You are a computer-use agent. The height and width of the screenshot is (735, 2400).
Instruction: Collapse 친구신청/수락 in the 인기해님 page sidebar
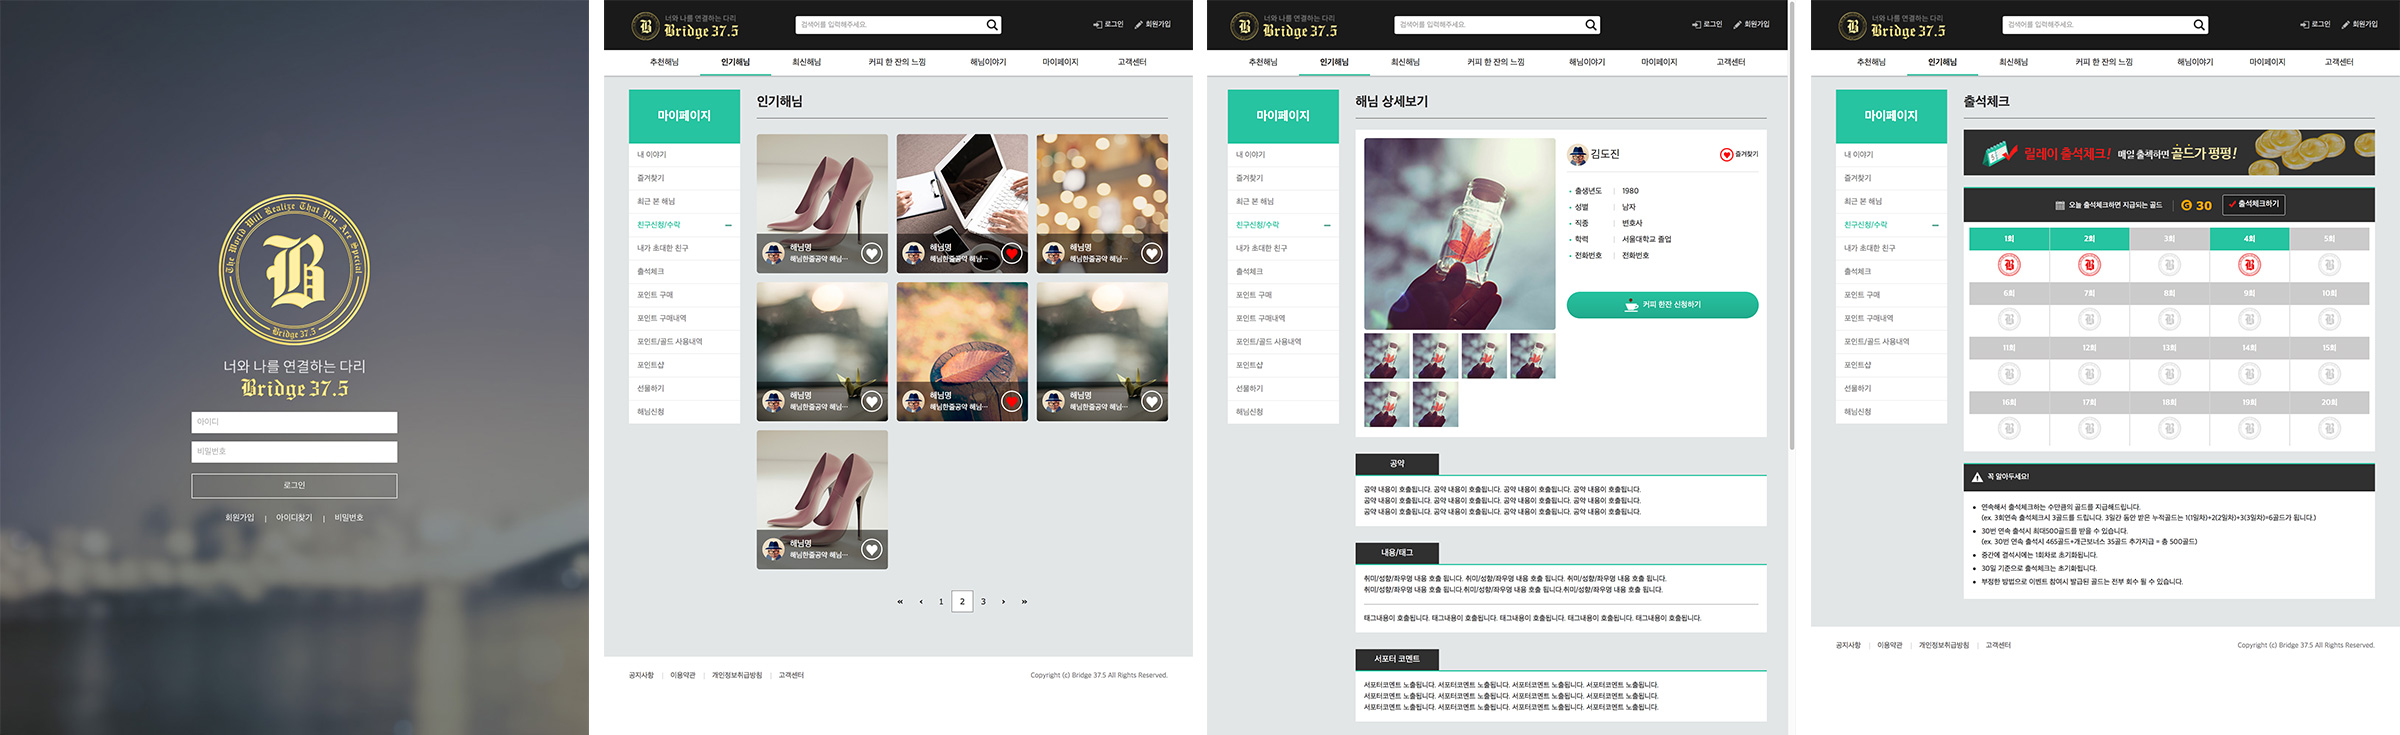[x=728, y=225]
